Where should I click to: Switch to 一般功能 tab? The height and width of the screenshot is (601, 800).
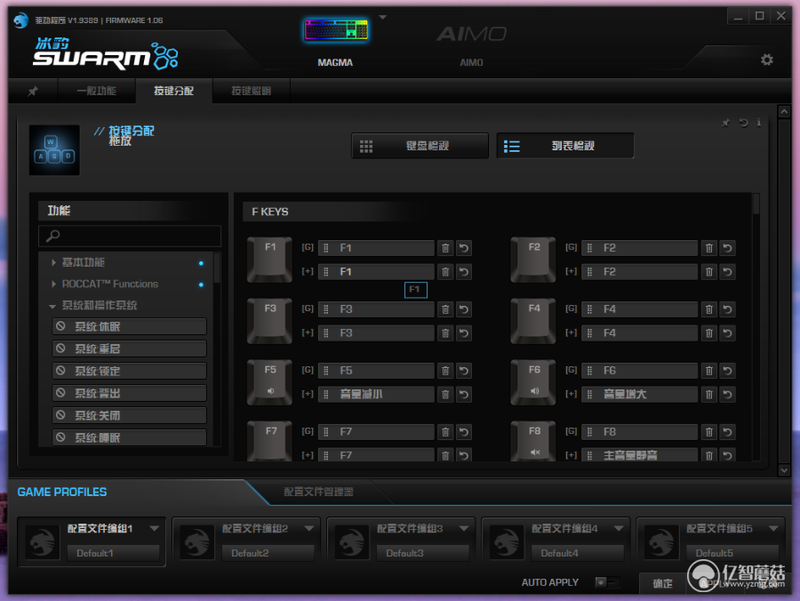97,91
